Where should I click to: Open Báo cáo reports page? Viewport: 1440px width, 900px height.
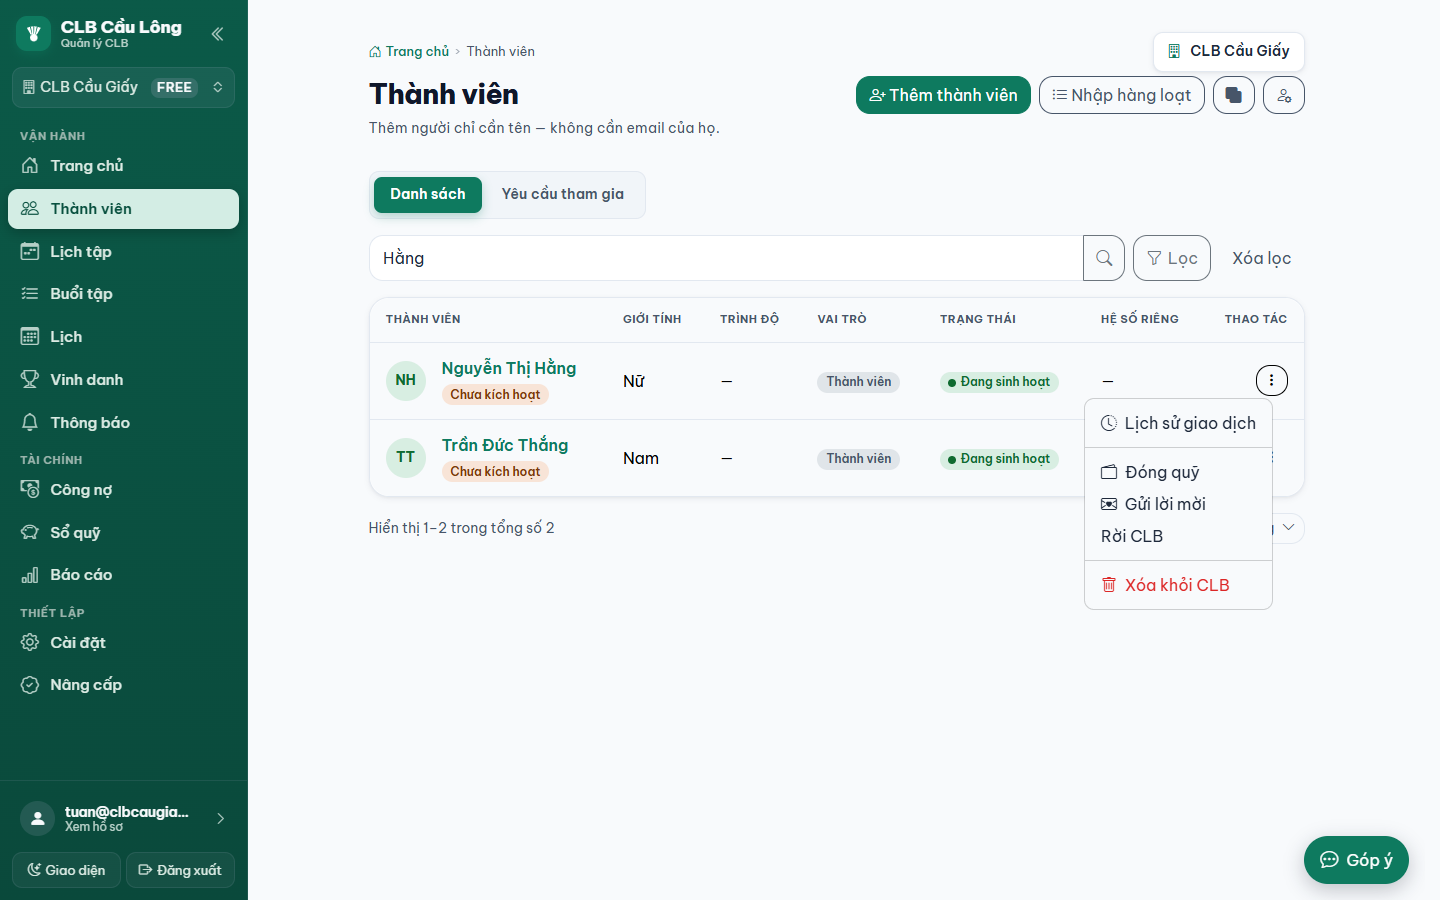coord(123,575)
